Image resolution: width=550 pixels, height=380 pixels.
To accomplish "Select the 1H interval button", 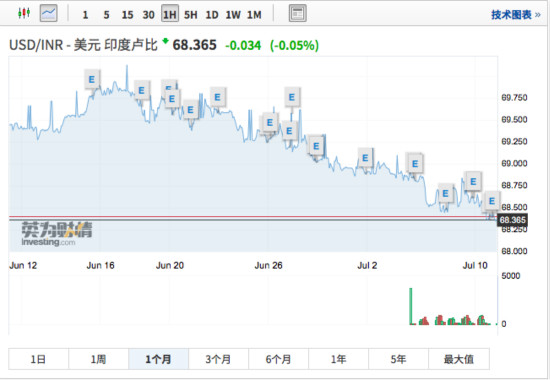I will point(170,14).
